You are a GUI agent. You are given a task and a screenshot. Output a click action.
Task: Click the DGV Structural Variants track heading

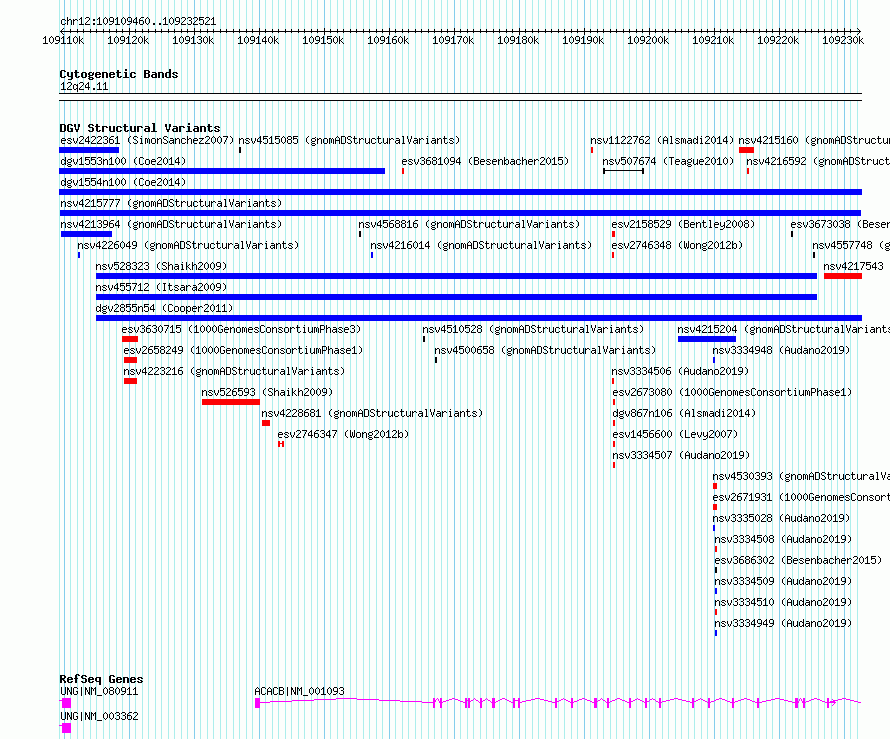click(140, 128)
